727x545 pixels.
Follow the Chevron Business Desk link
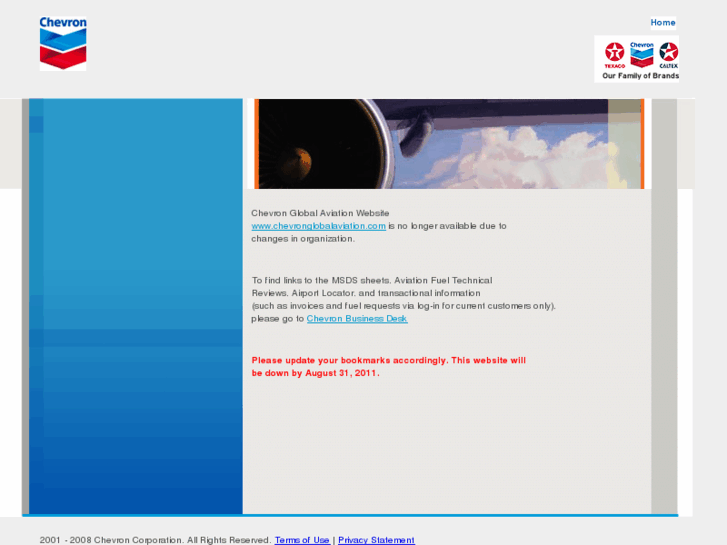[357, 319]
